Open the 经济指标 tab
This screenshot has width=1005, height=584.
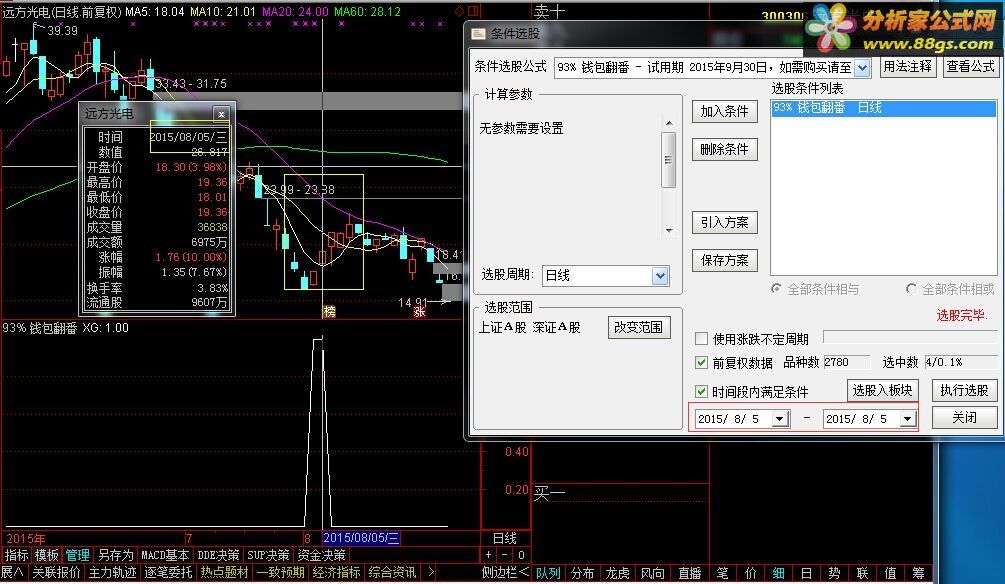pos(336,572)
